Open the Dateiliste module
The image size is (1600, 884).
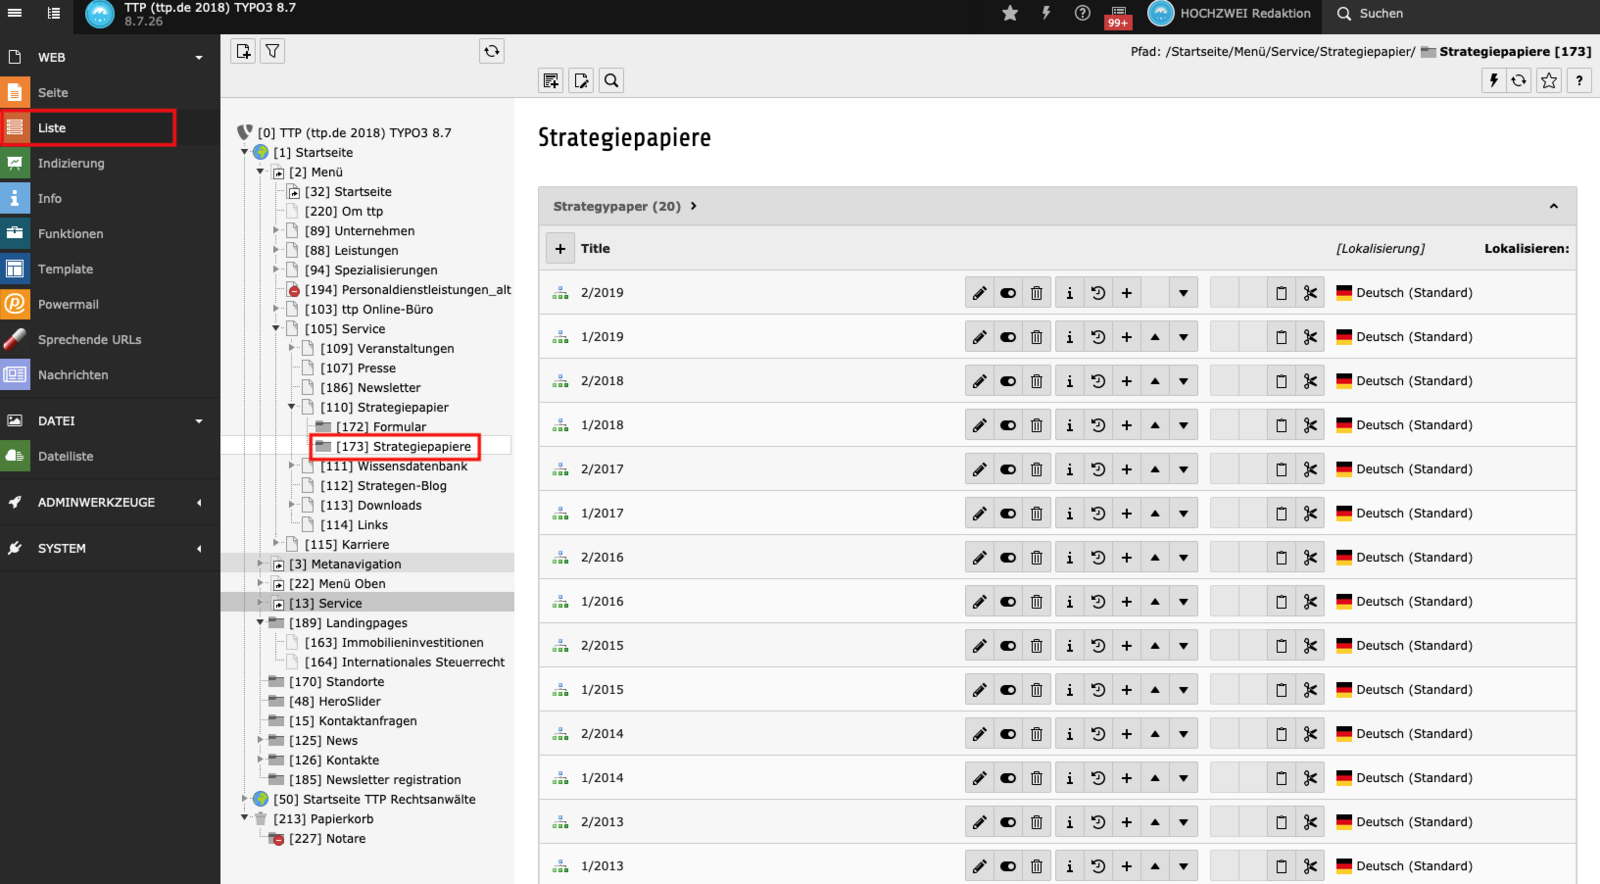[65, 456]
